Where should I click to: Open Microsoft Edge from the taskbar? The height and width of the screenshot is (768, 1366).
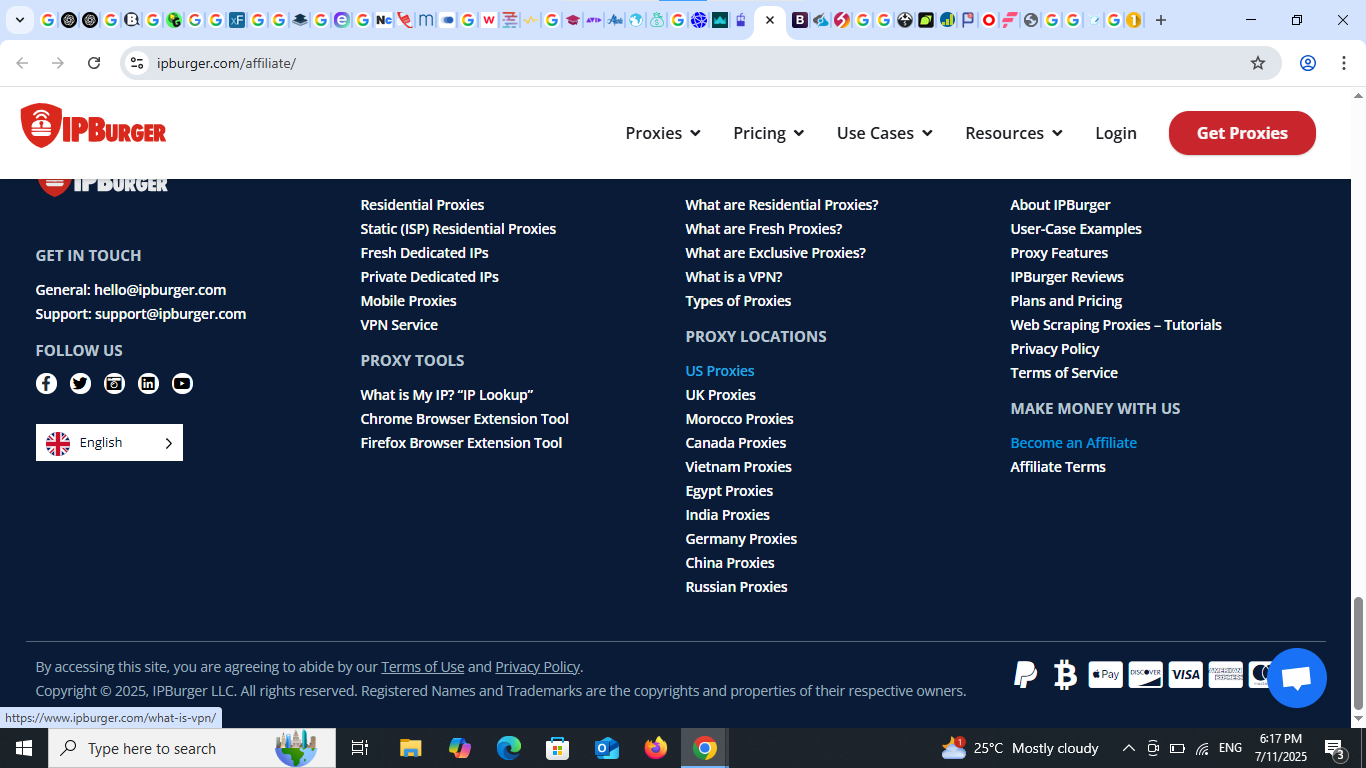(509, 748)
